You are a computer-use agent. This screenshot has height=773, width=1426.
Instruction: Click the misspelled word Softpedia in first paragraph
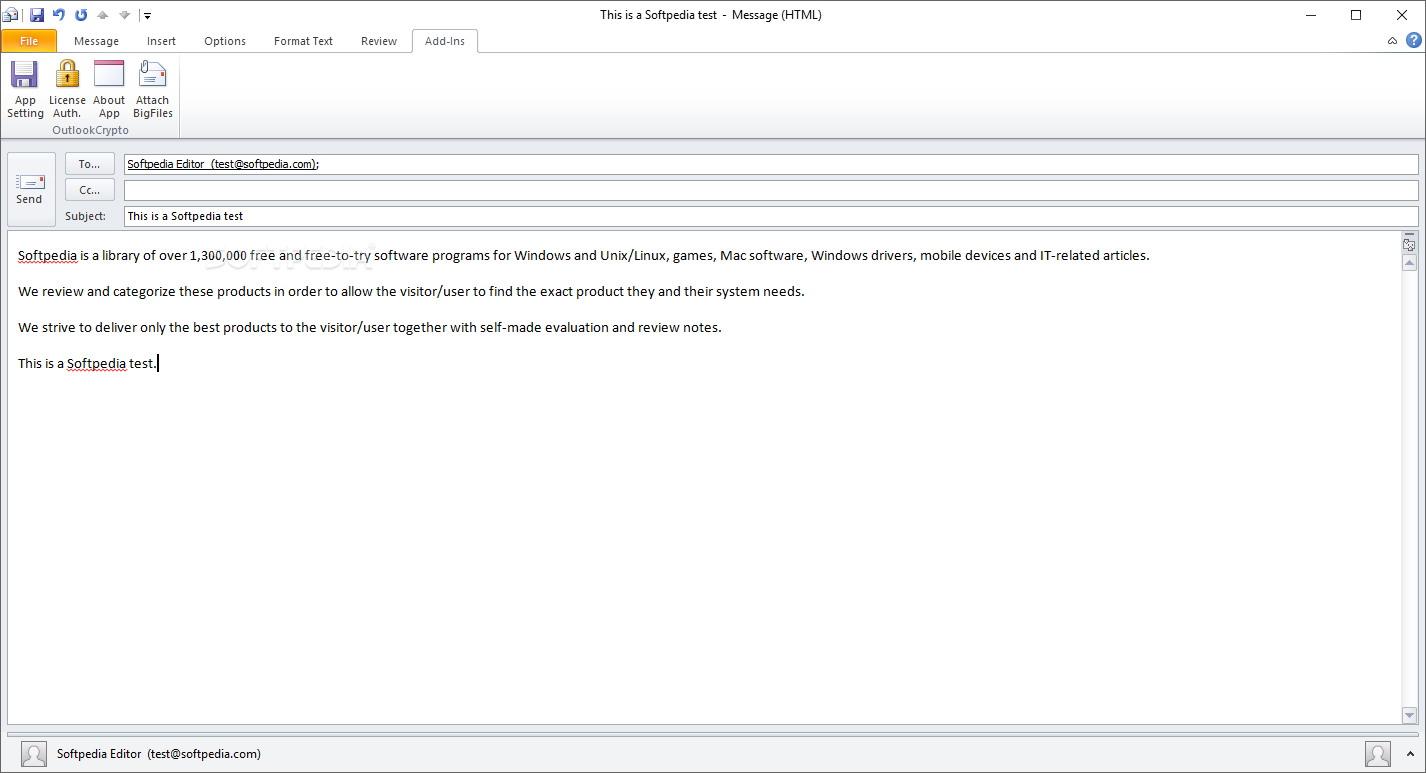coord(47,255)
